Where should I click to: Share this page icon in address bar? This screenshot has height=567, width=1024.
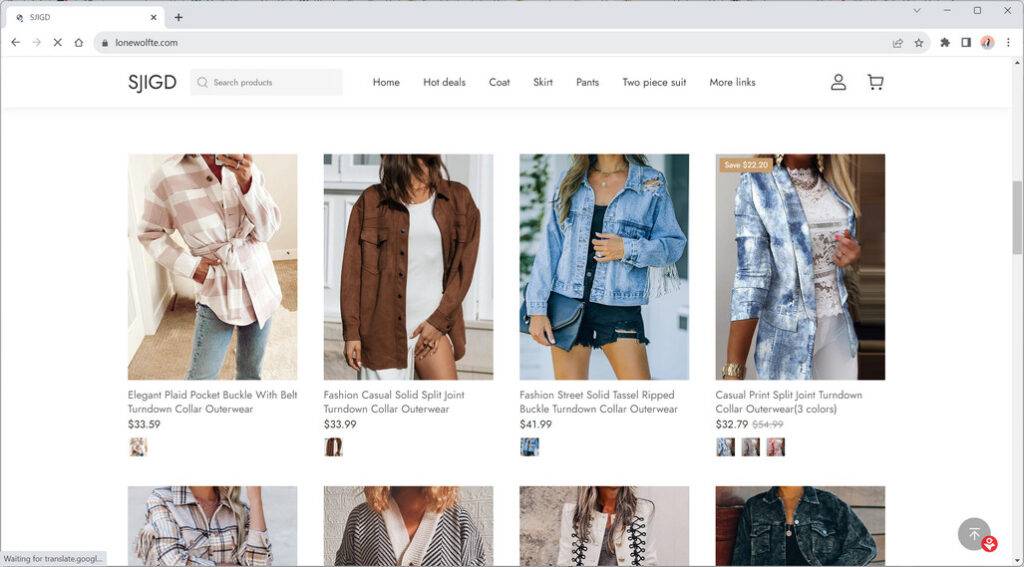(x=897, y=42)
